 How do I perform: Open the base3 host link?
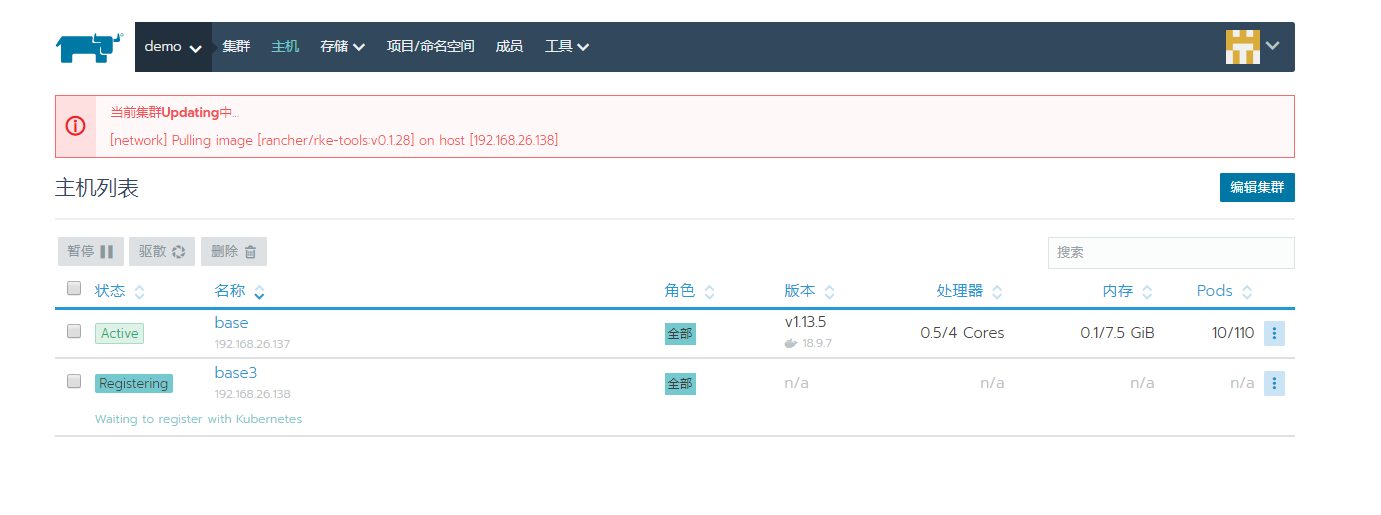click(236, 373)
